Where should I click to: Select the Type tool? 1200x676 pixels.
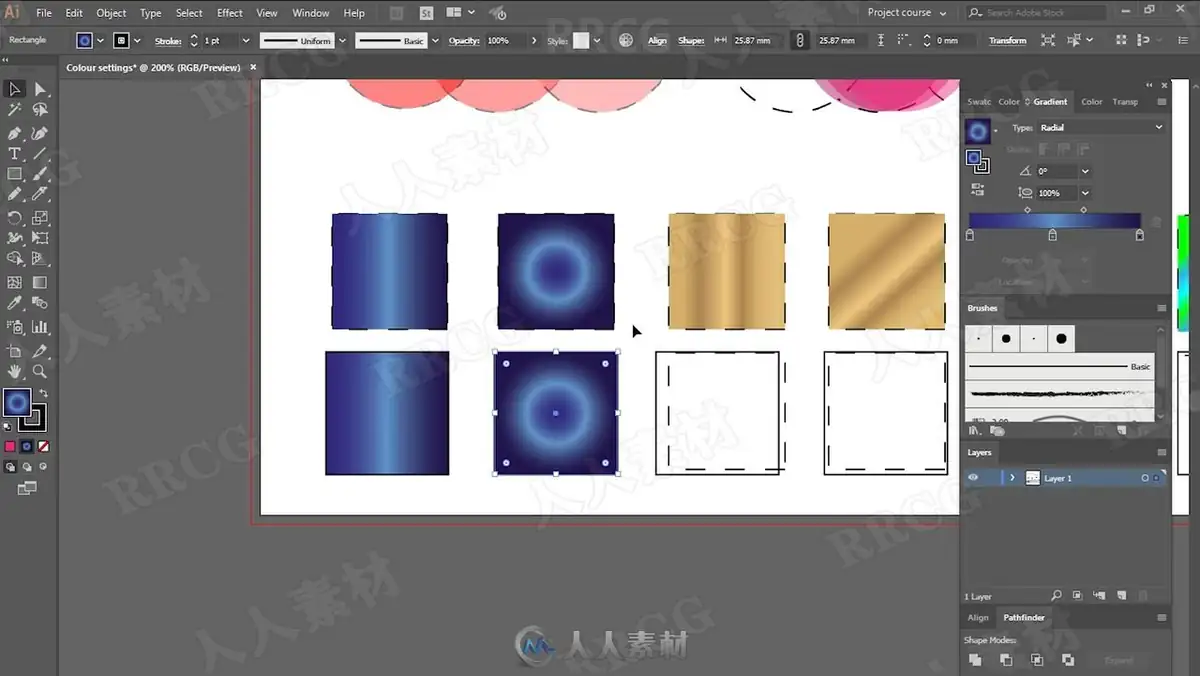coord(15,154)
